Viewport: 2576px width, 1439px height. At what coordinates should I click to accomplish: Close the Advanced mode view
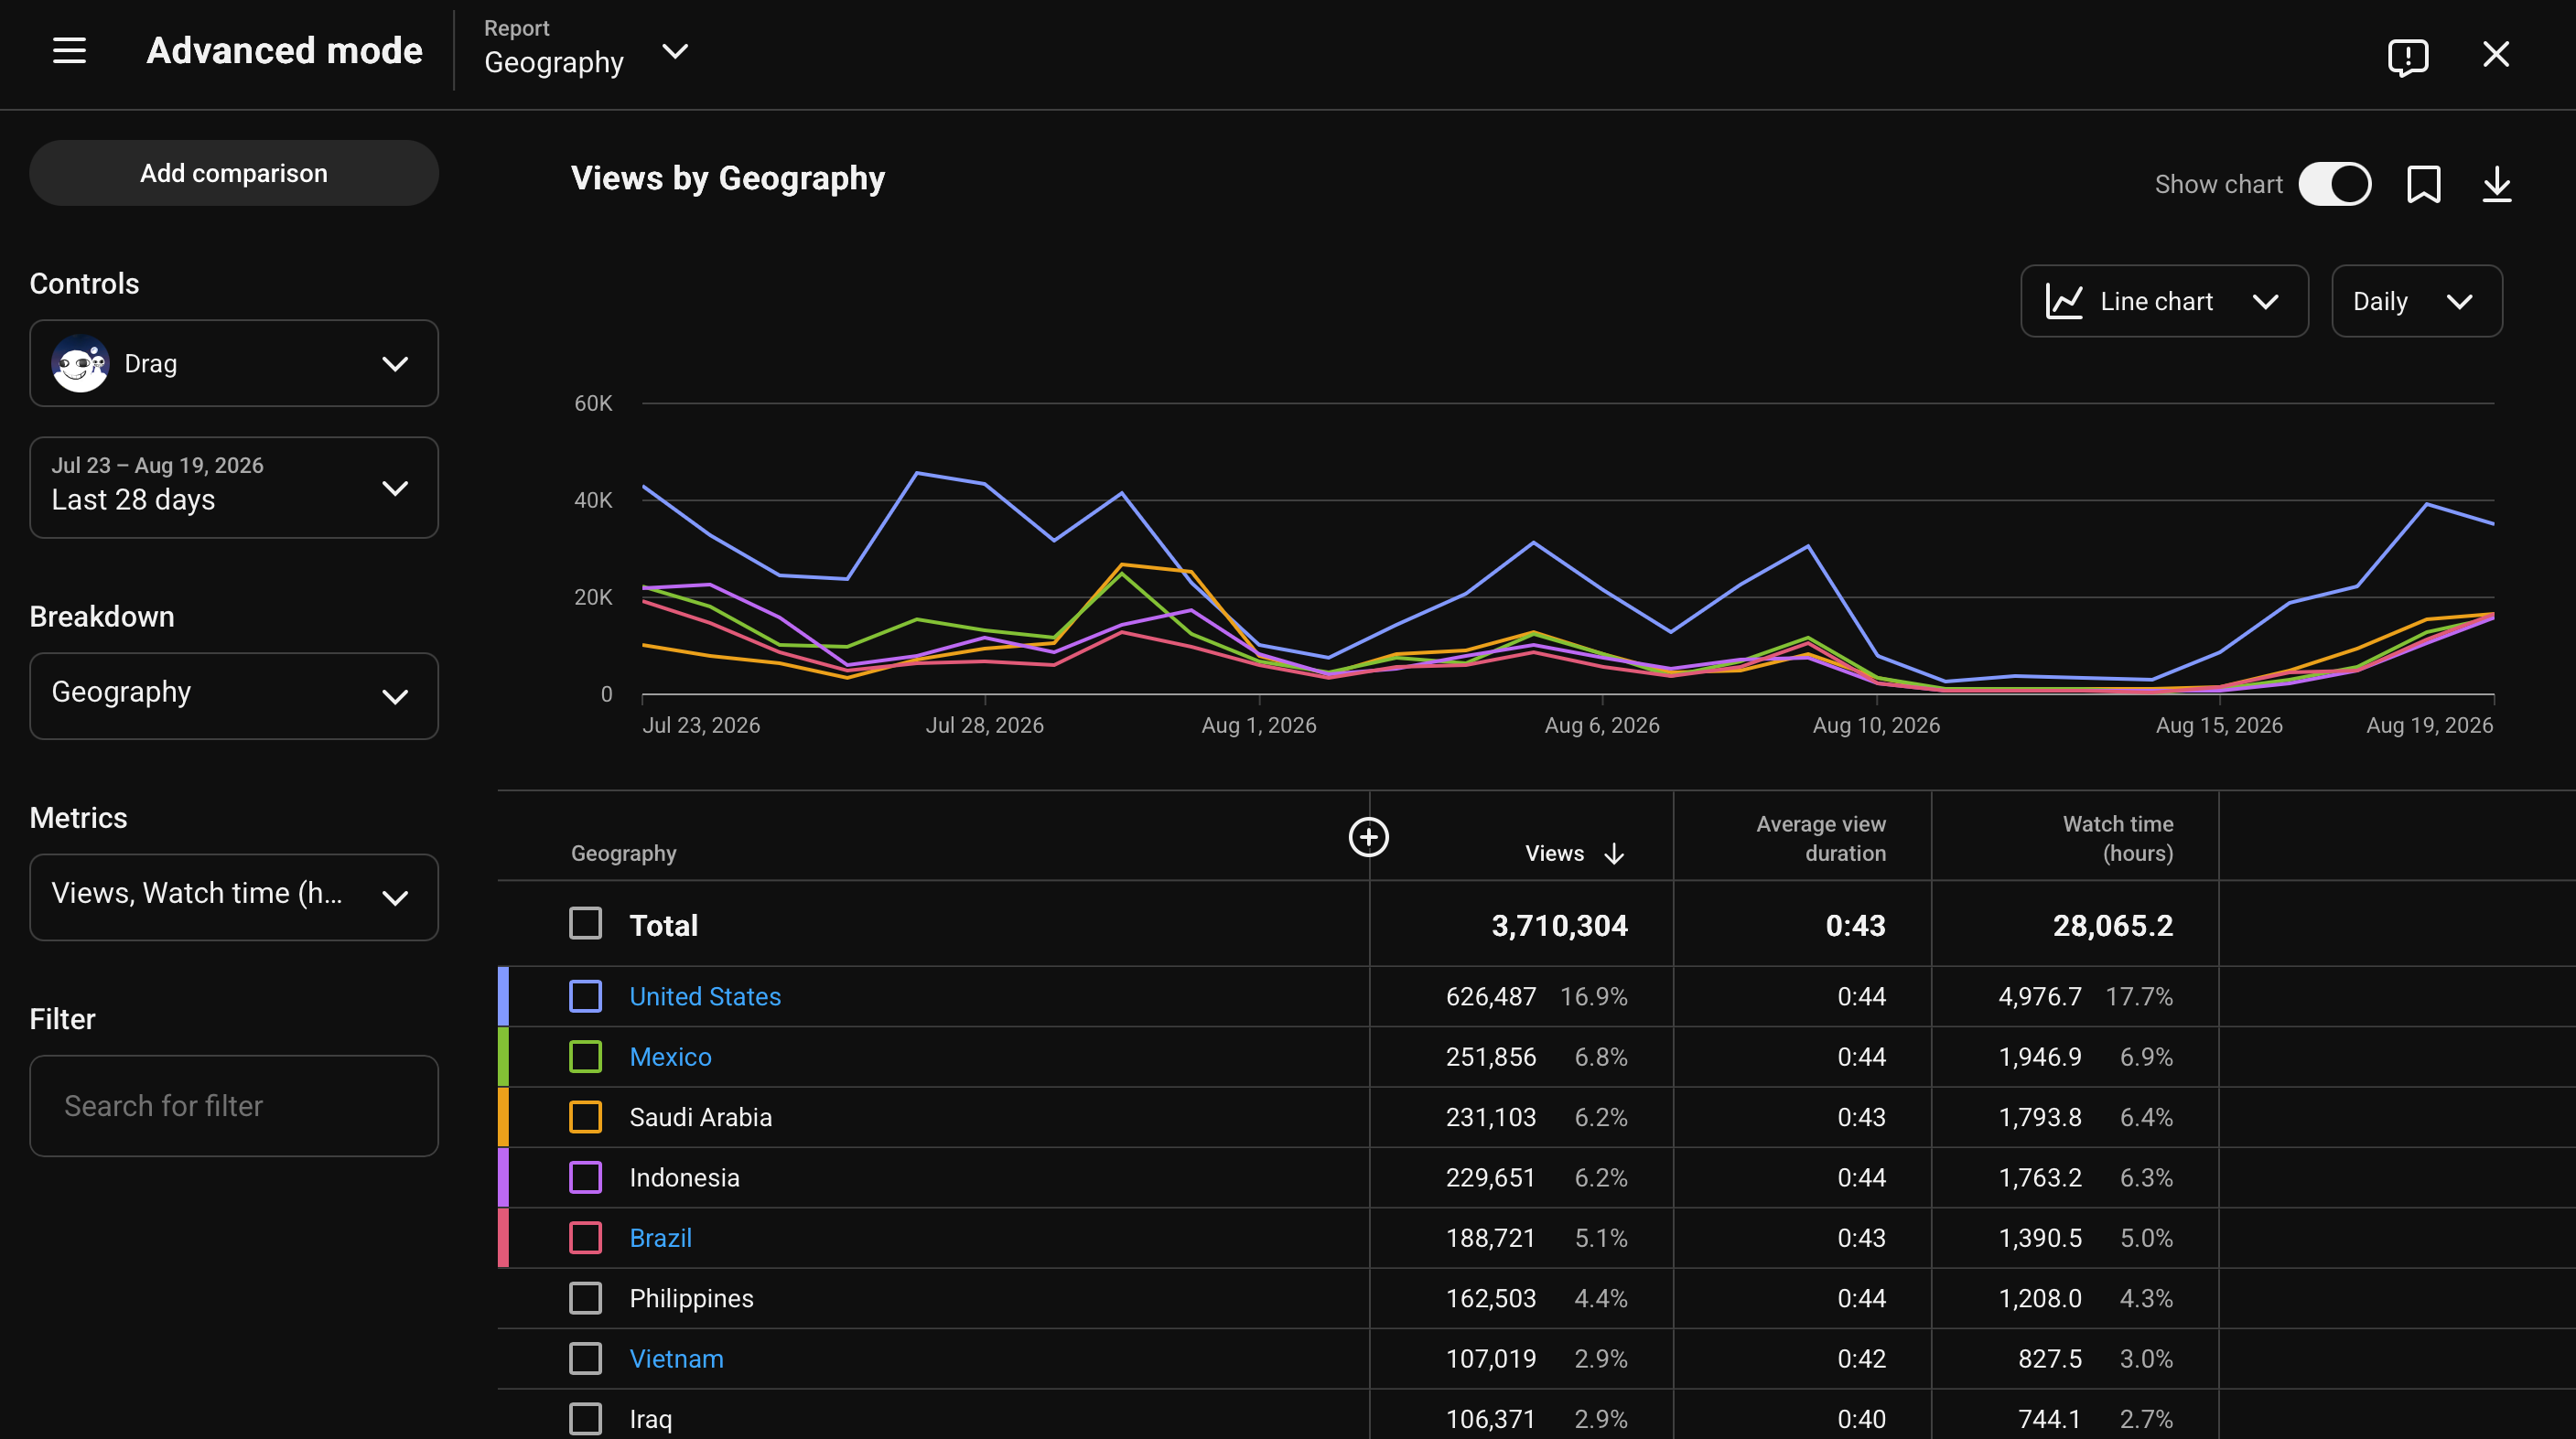pyautogui.click(x=2496, y=54)
